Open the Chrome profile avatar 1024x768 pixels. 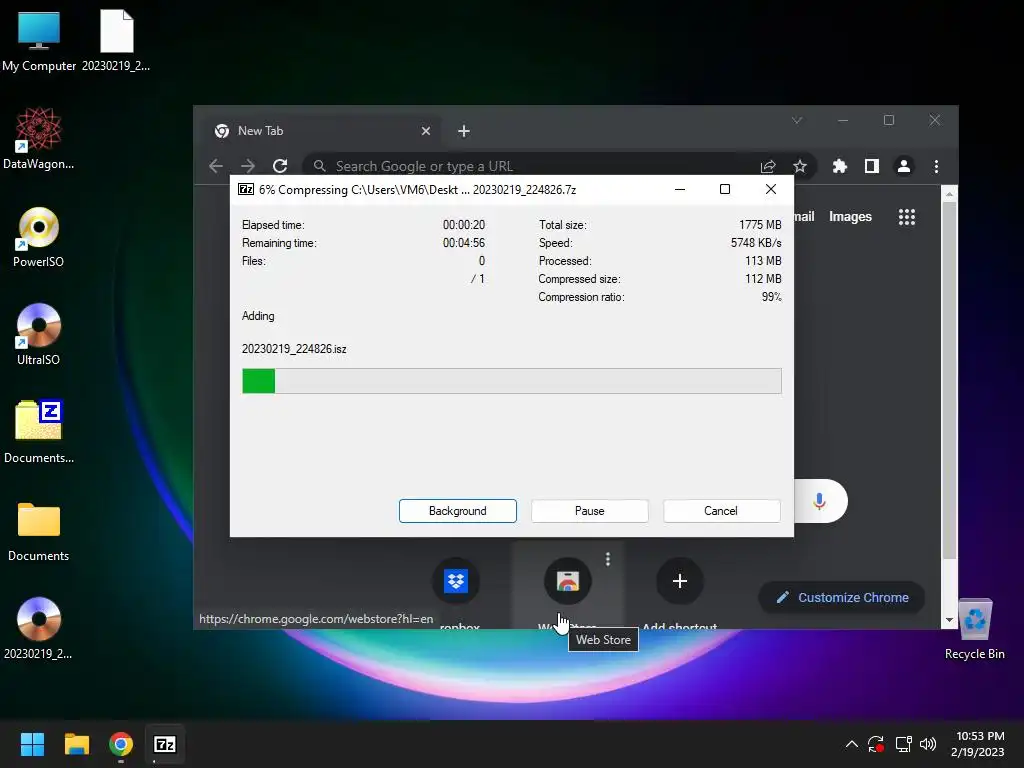(904, 166)
